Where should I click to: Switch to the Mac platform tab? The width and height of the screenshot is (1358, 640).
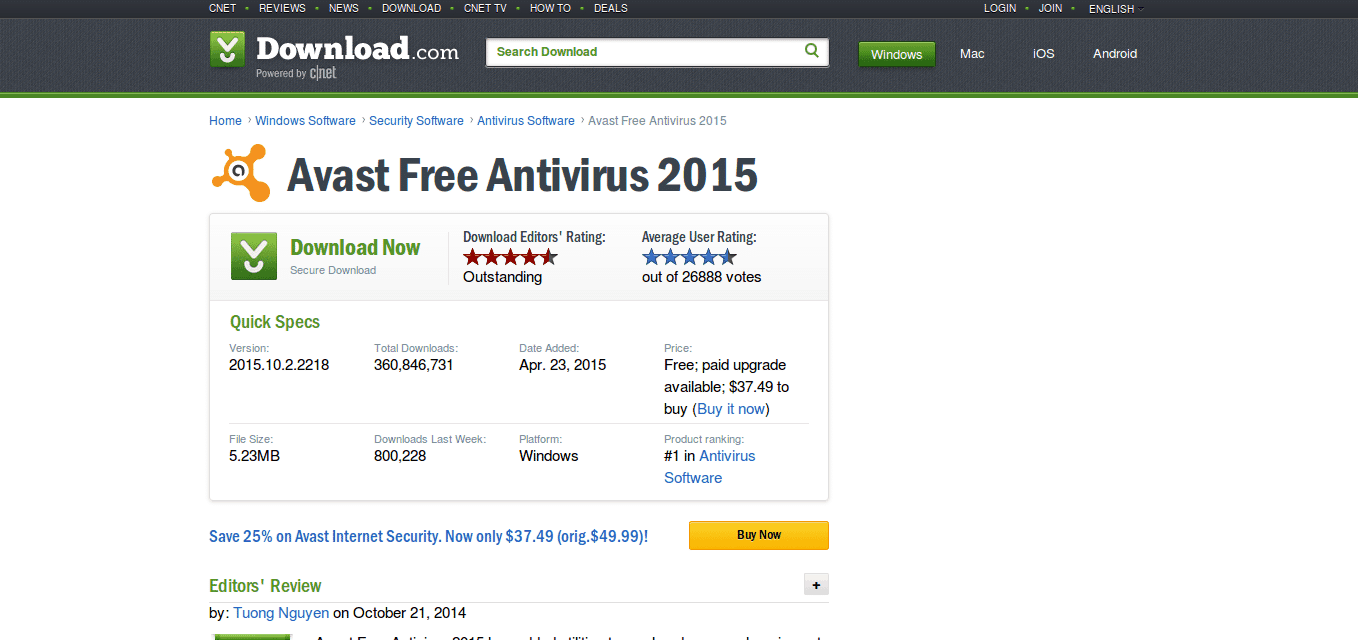[972, 54]
